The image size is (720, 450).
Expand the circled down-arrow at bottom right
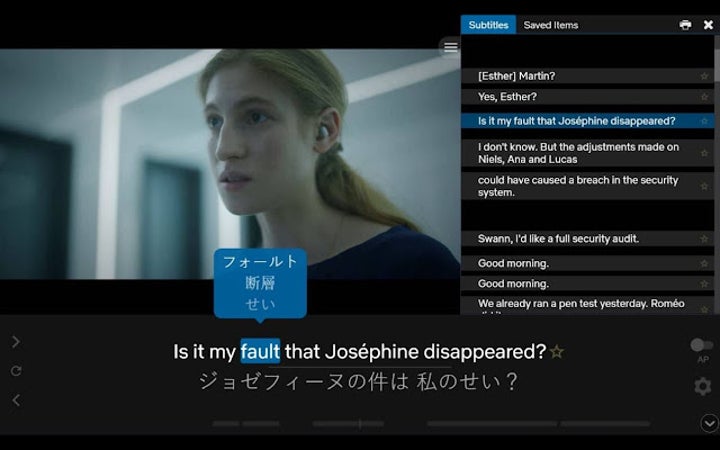tap(709, 423)
